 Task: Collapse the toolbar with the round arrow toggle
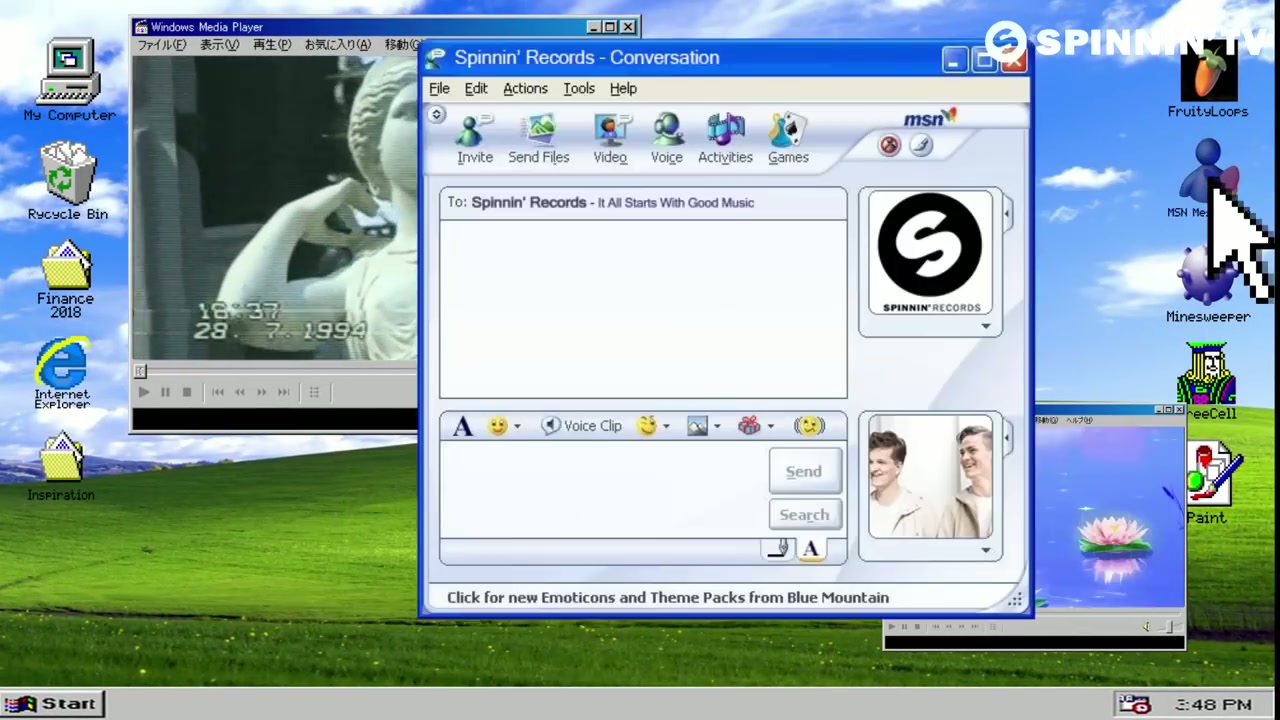point(436,115)
